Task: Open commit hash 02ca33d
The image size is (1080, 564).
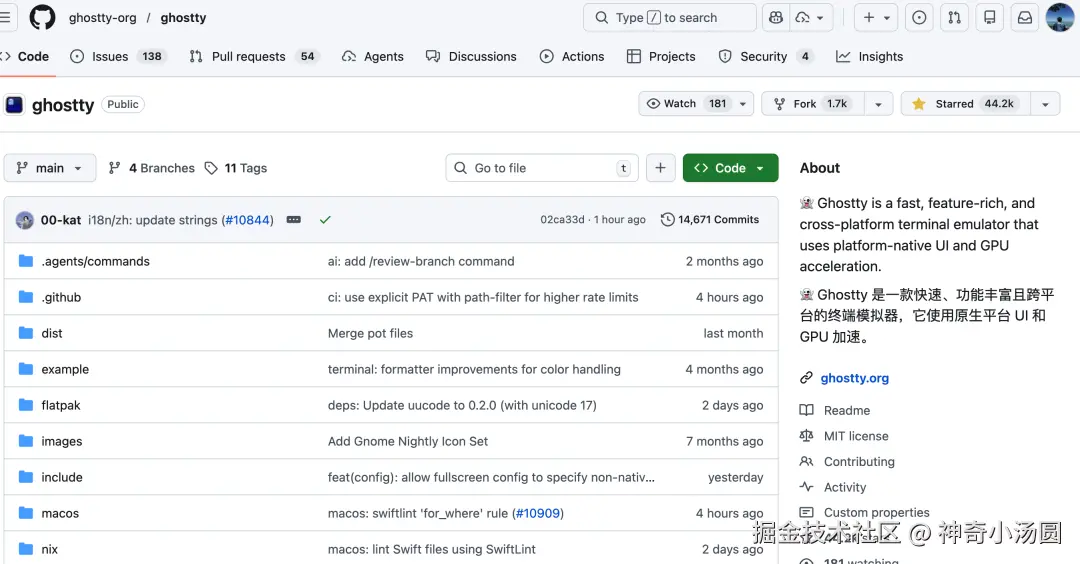Action: (562, 220)
